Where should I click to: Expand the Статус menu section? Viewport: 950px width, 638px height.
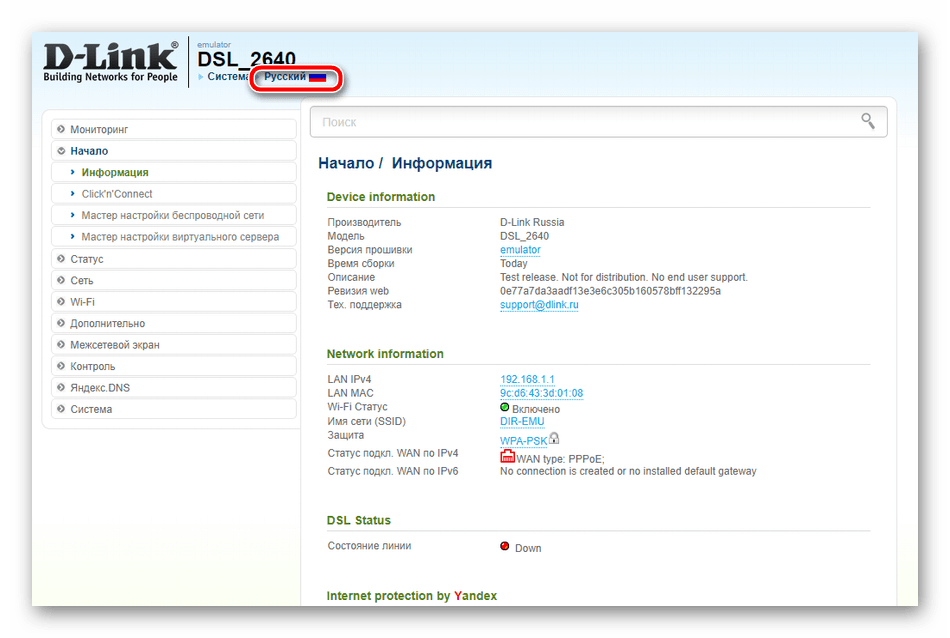point(174,259)
